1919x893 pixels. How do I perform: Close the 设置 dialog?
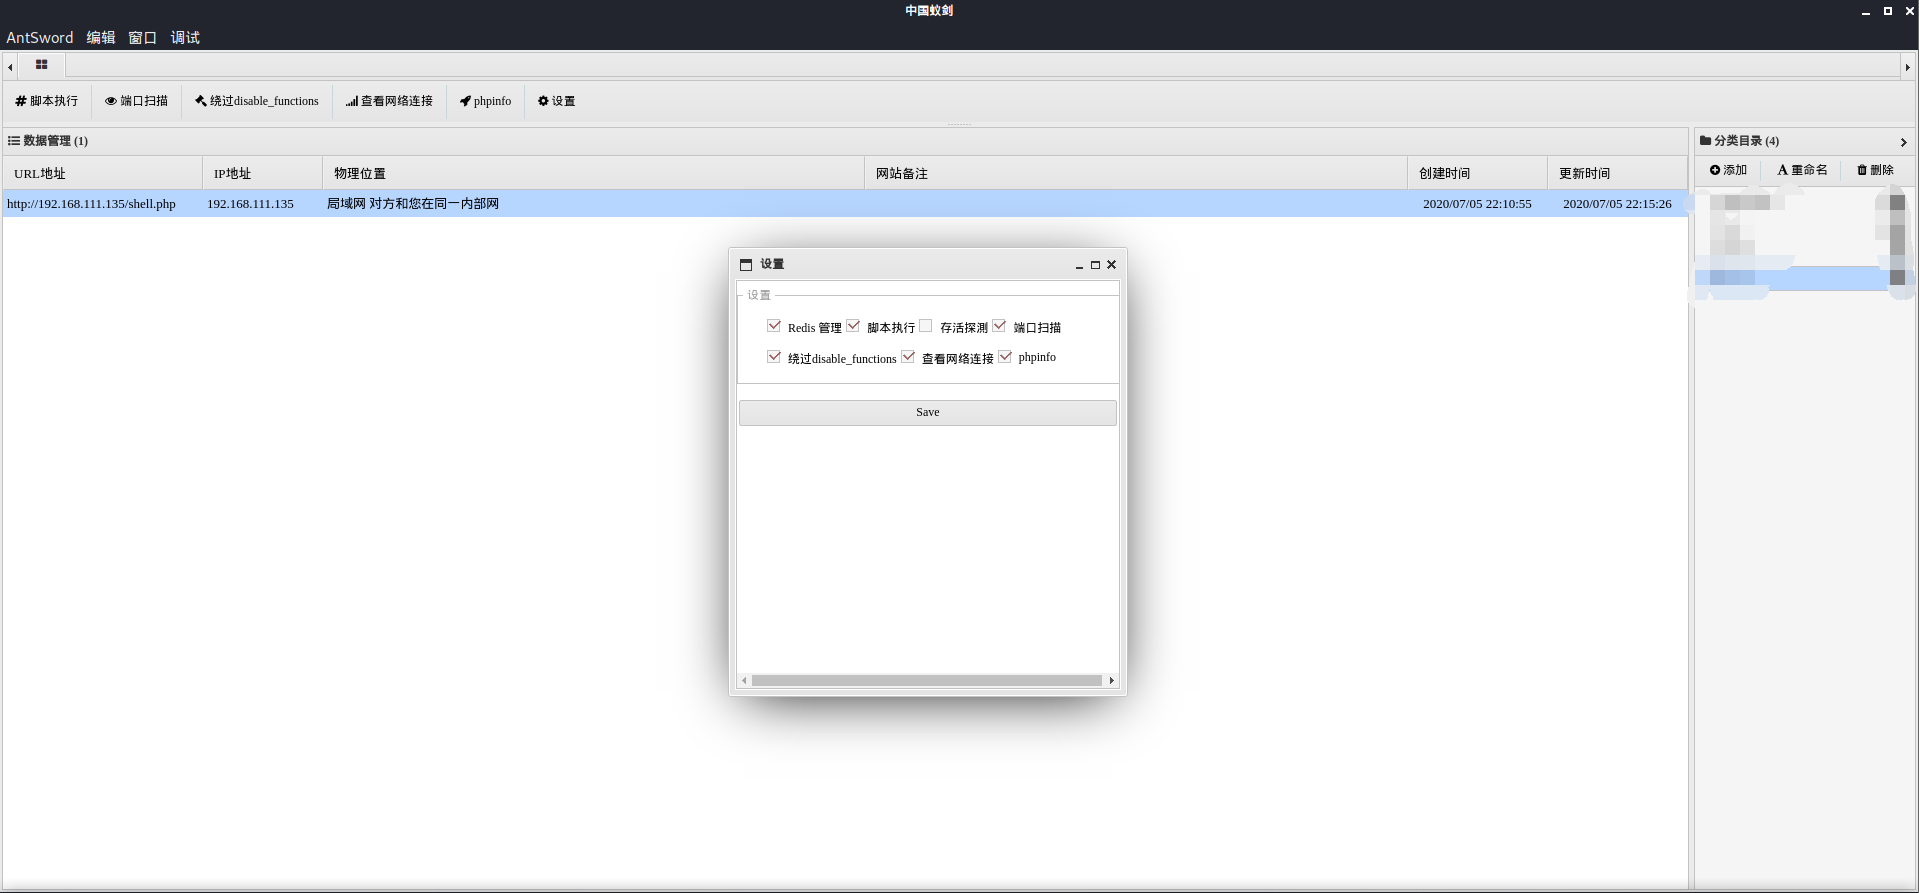click(1111, 265)
